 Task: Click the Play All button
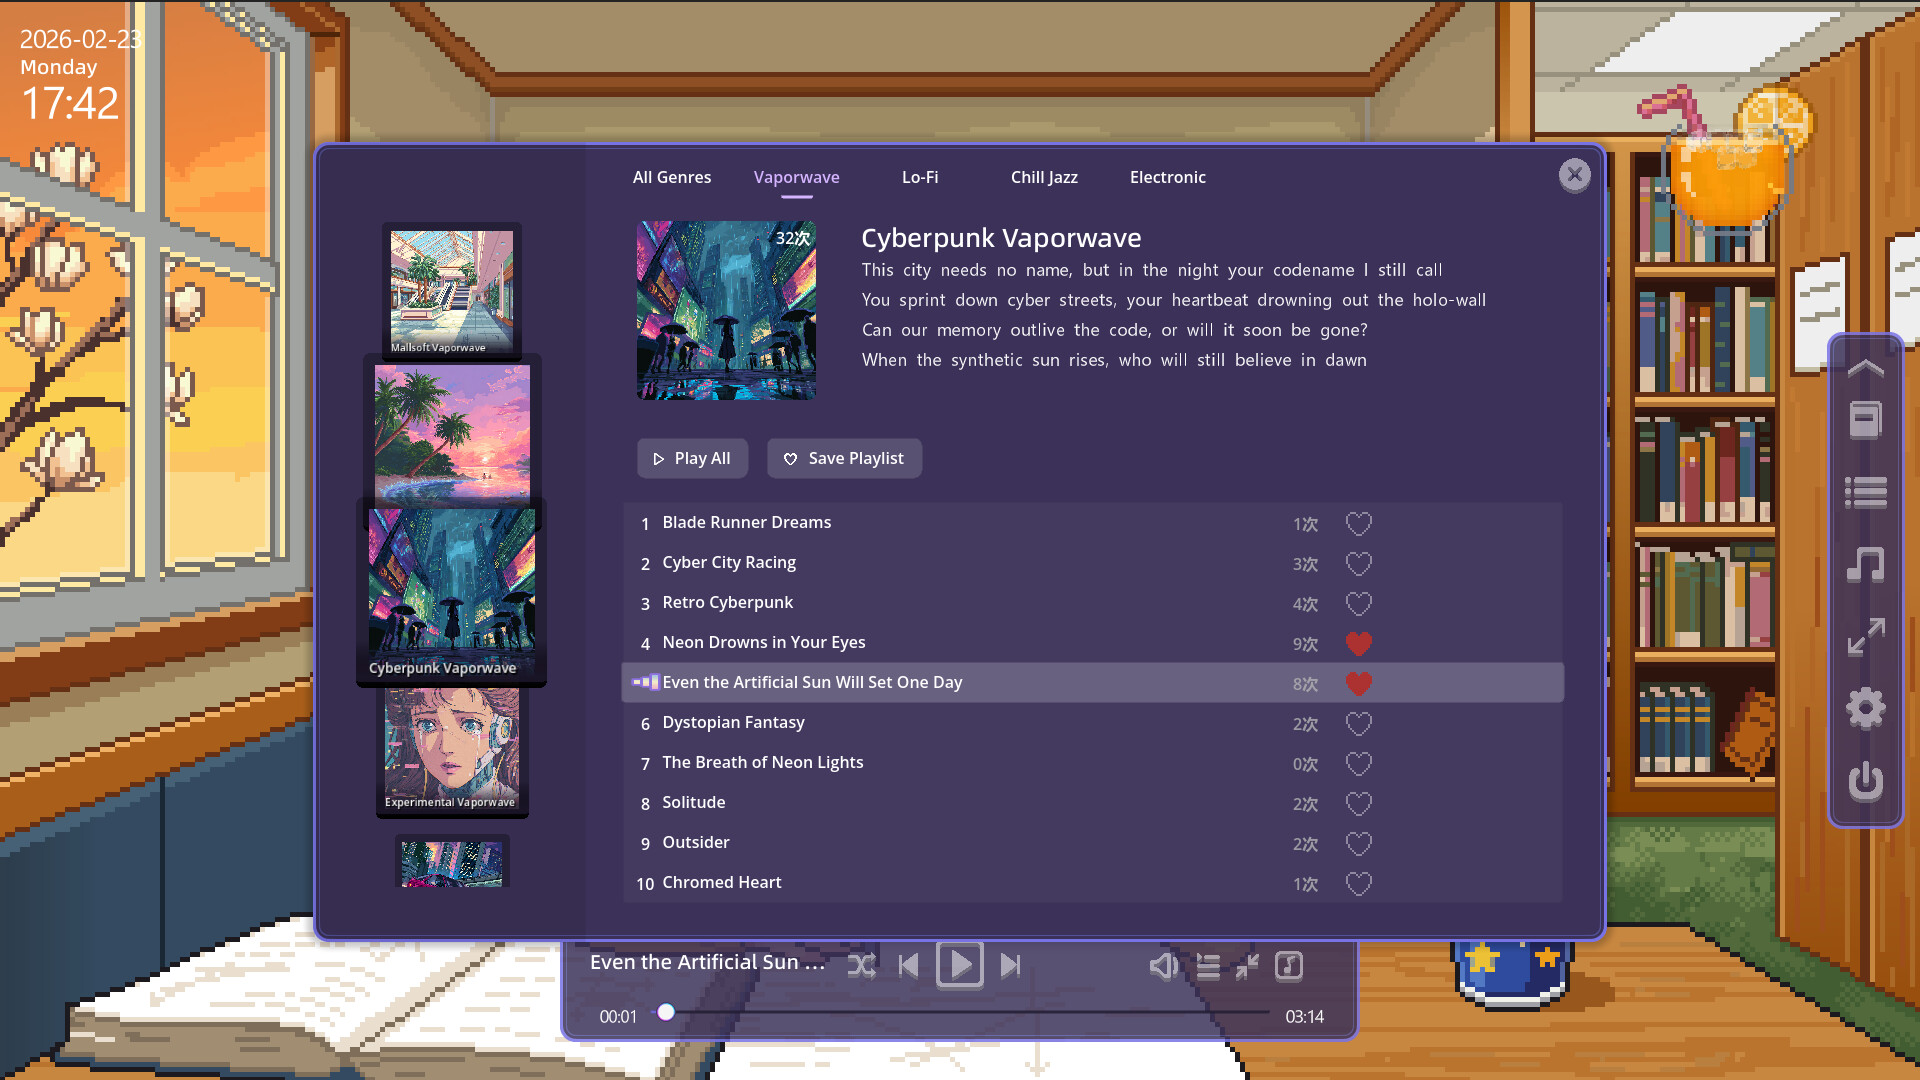(692, 458)
